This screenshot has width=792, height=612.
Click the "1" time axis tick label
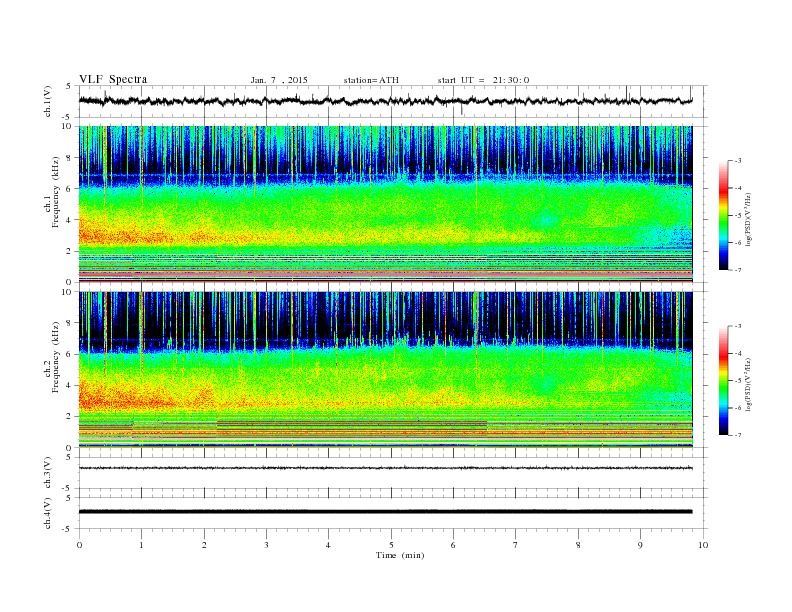(141, 545)
